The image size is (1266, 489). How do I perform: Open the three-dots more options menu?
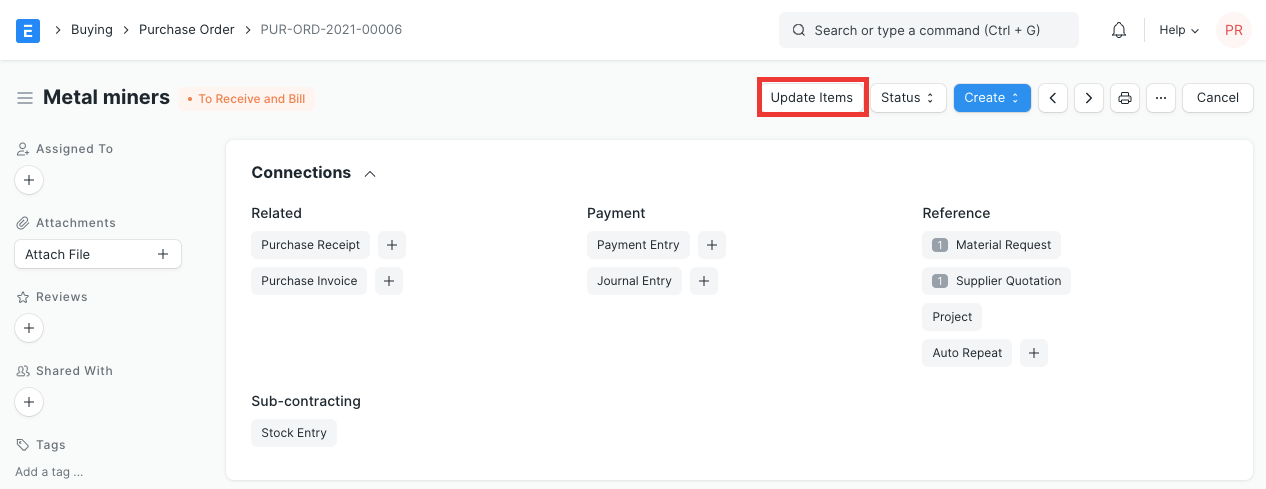pos(1160,98)
